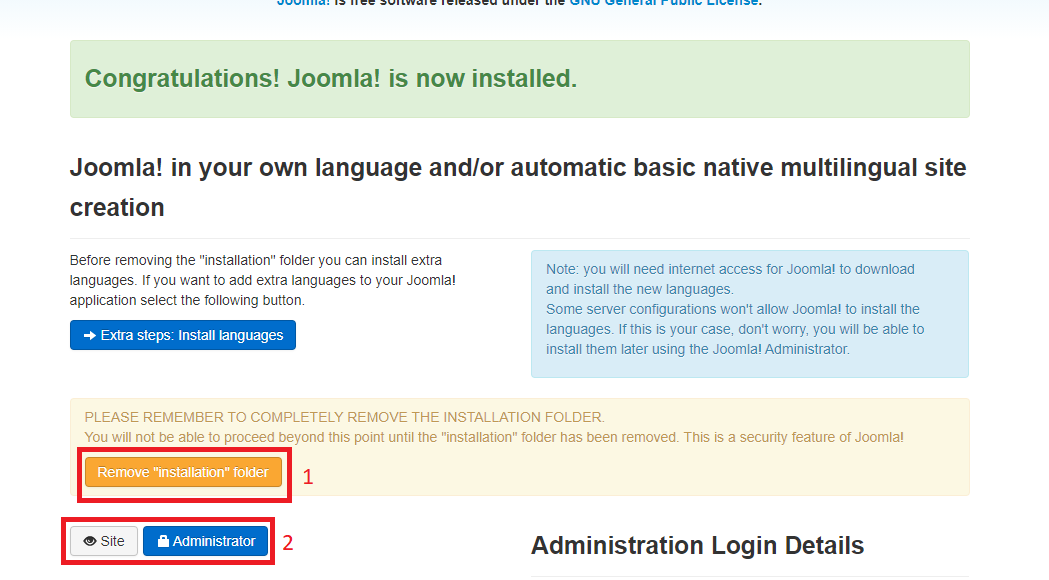Click the "Note: you will need internet access" text
This screenshot has width=1049, height=580.
coord(730,279)
